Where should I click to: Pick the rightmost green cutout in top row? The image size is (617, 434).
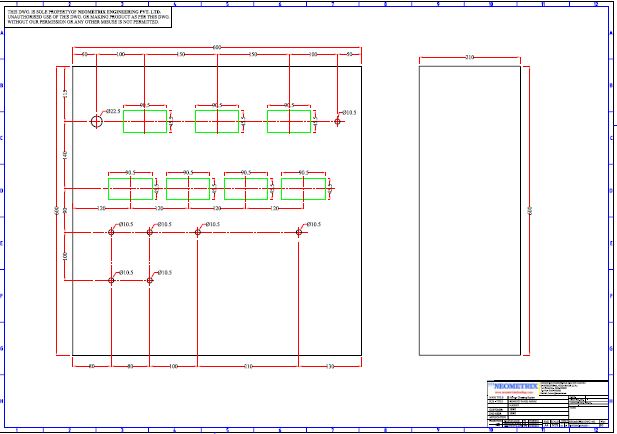pyautogui.click(x=288, y=121)
